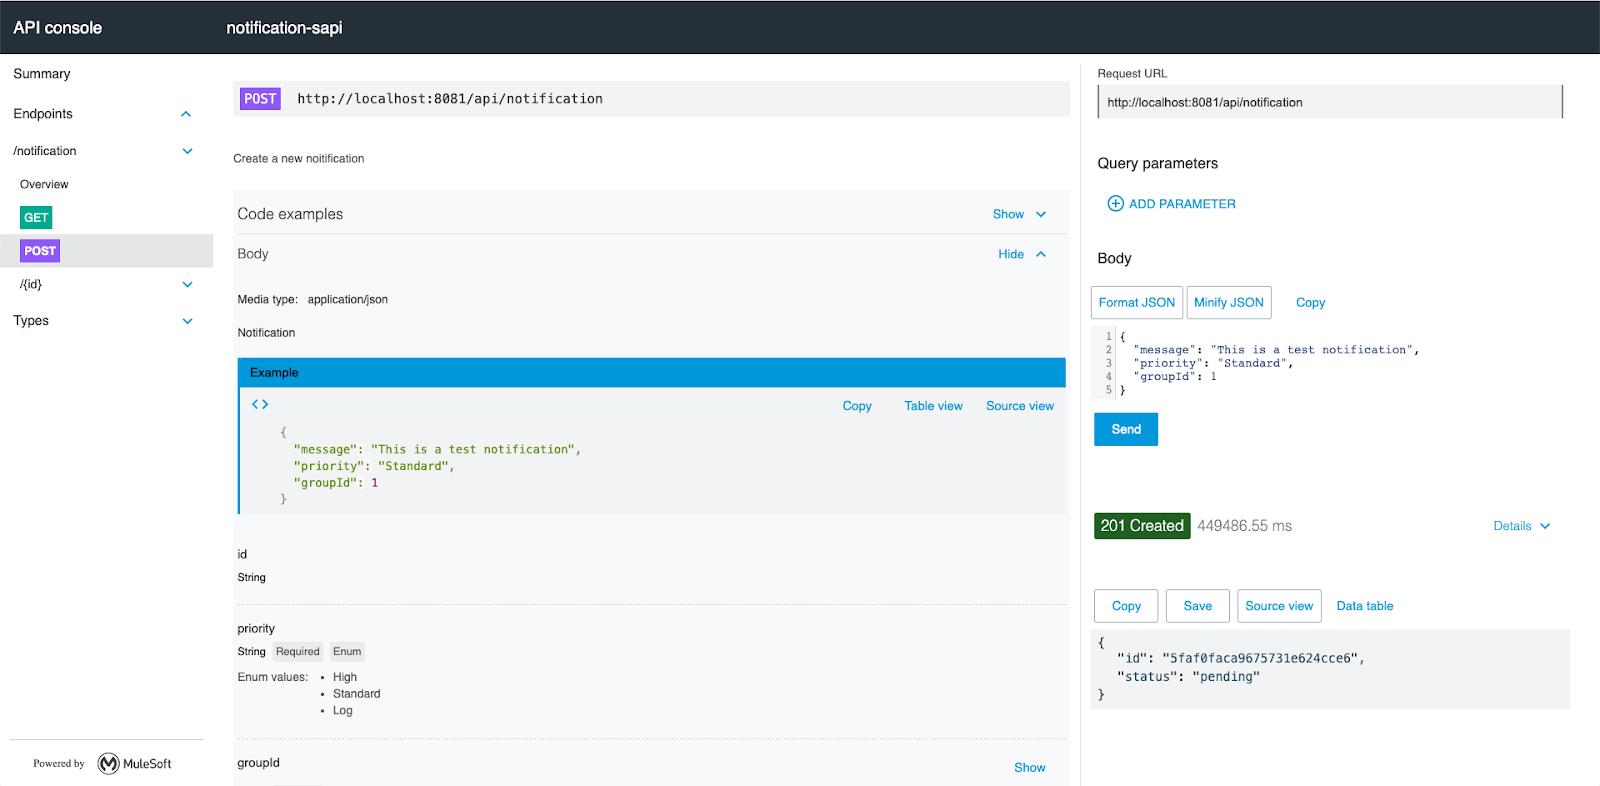Image resolution: width=1600 pixels, height=786 pixels.
Task: Click the Format JSON button
Action: tap(1136, 303)
